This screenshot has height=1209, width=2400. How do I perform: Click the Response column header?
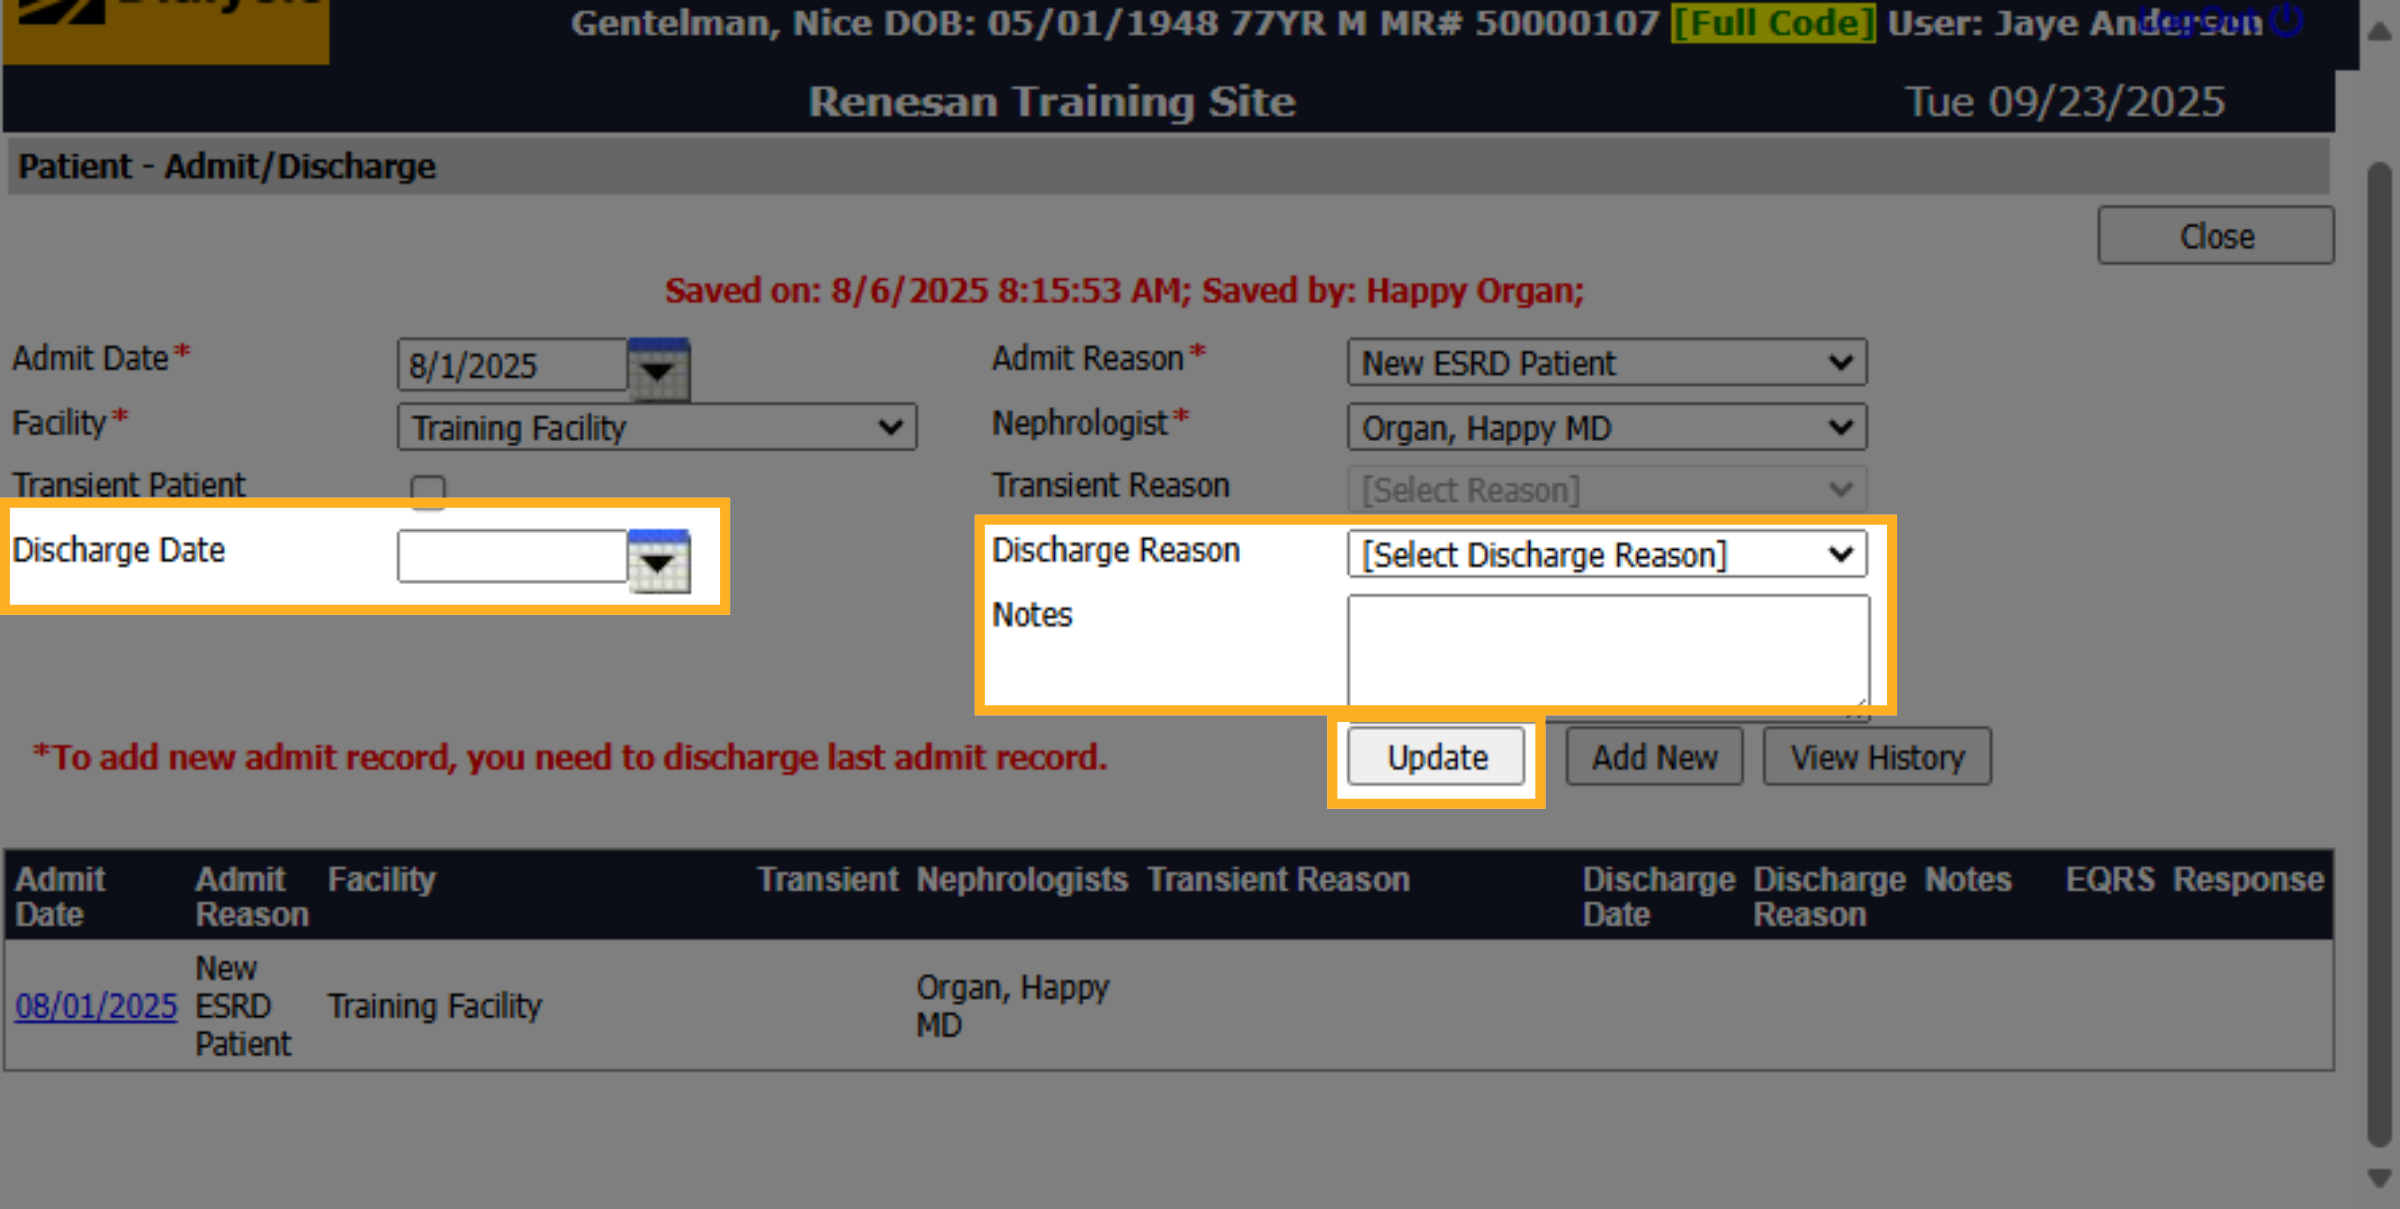pyautogui.click(x=2248, y=879)
